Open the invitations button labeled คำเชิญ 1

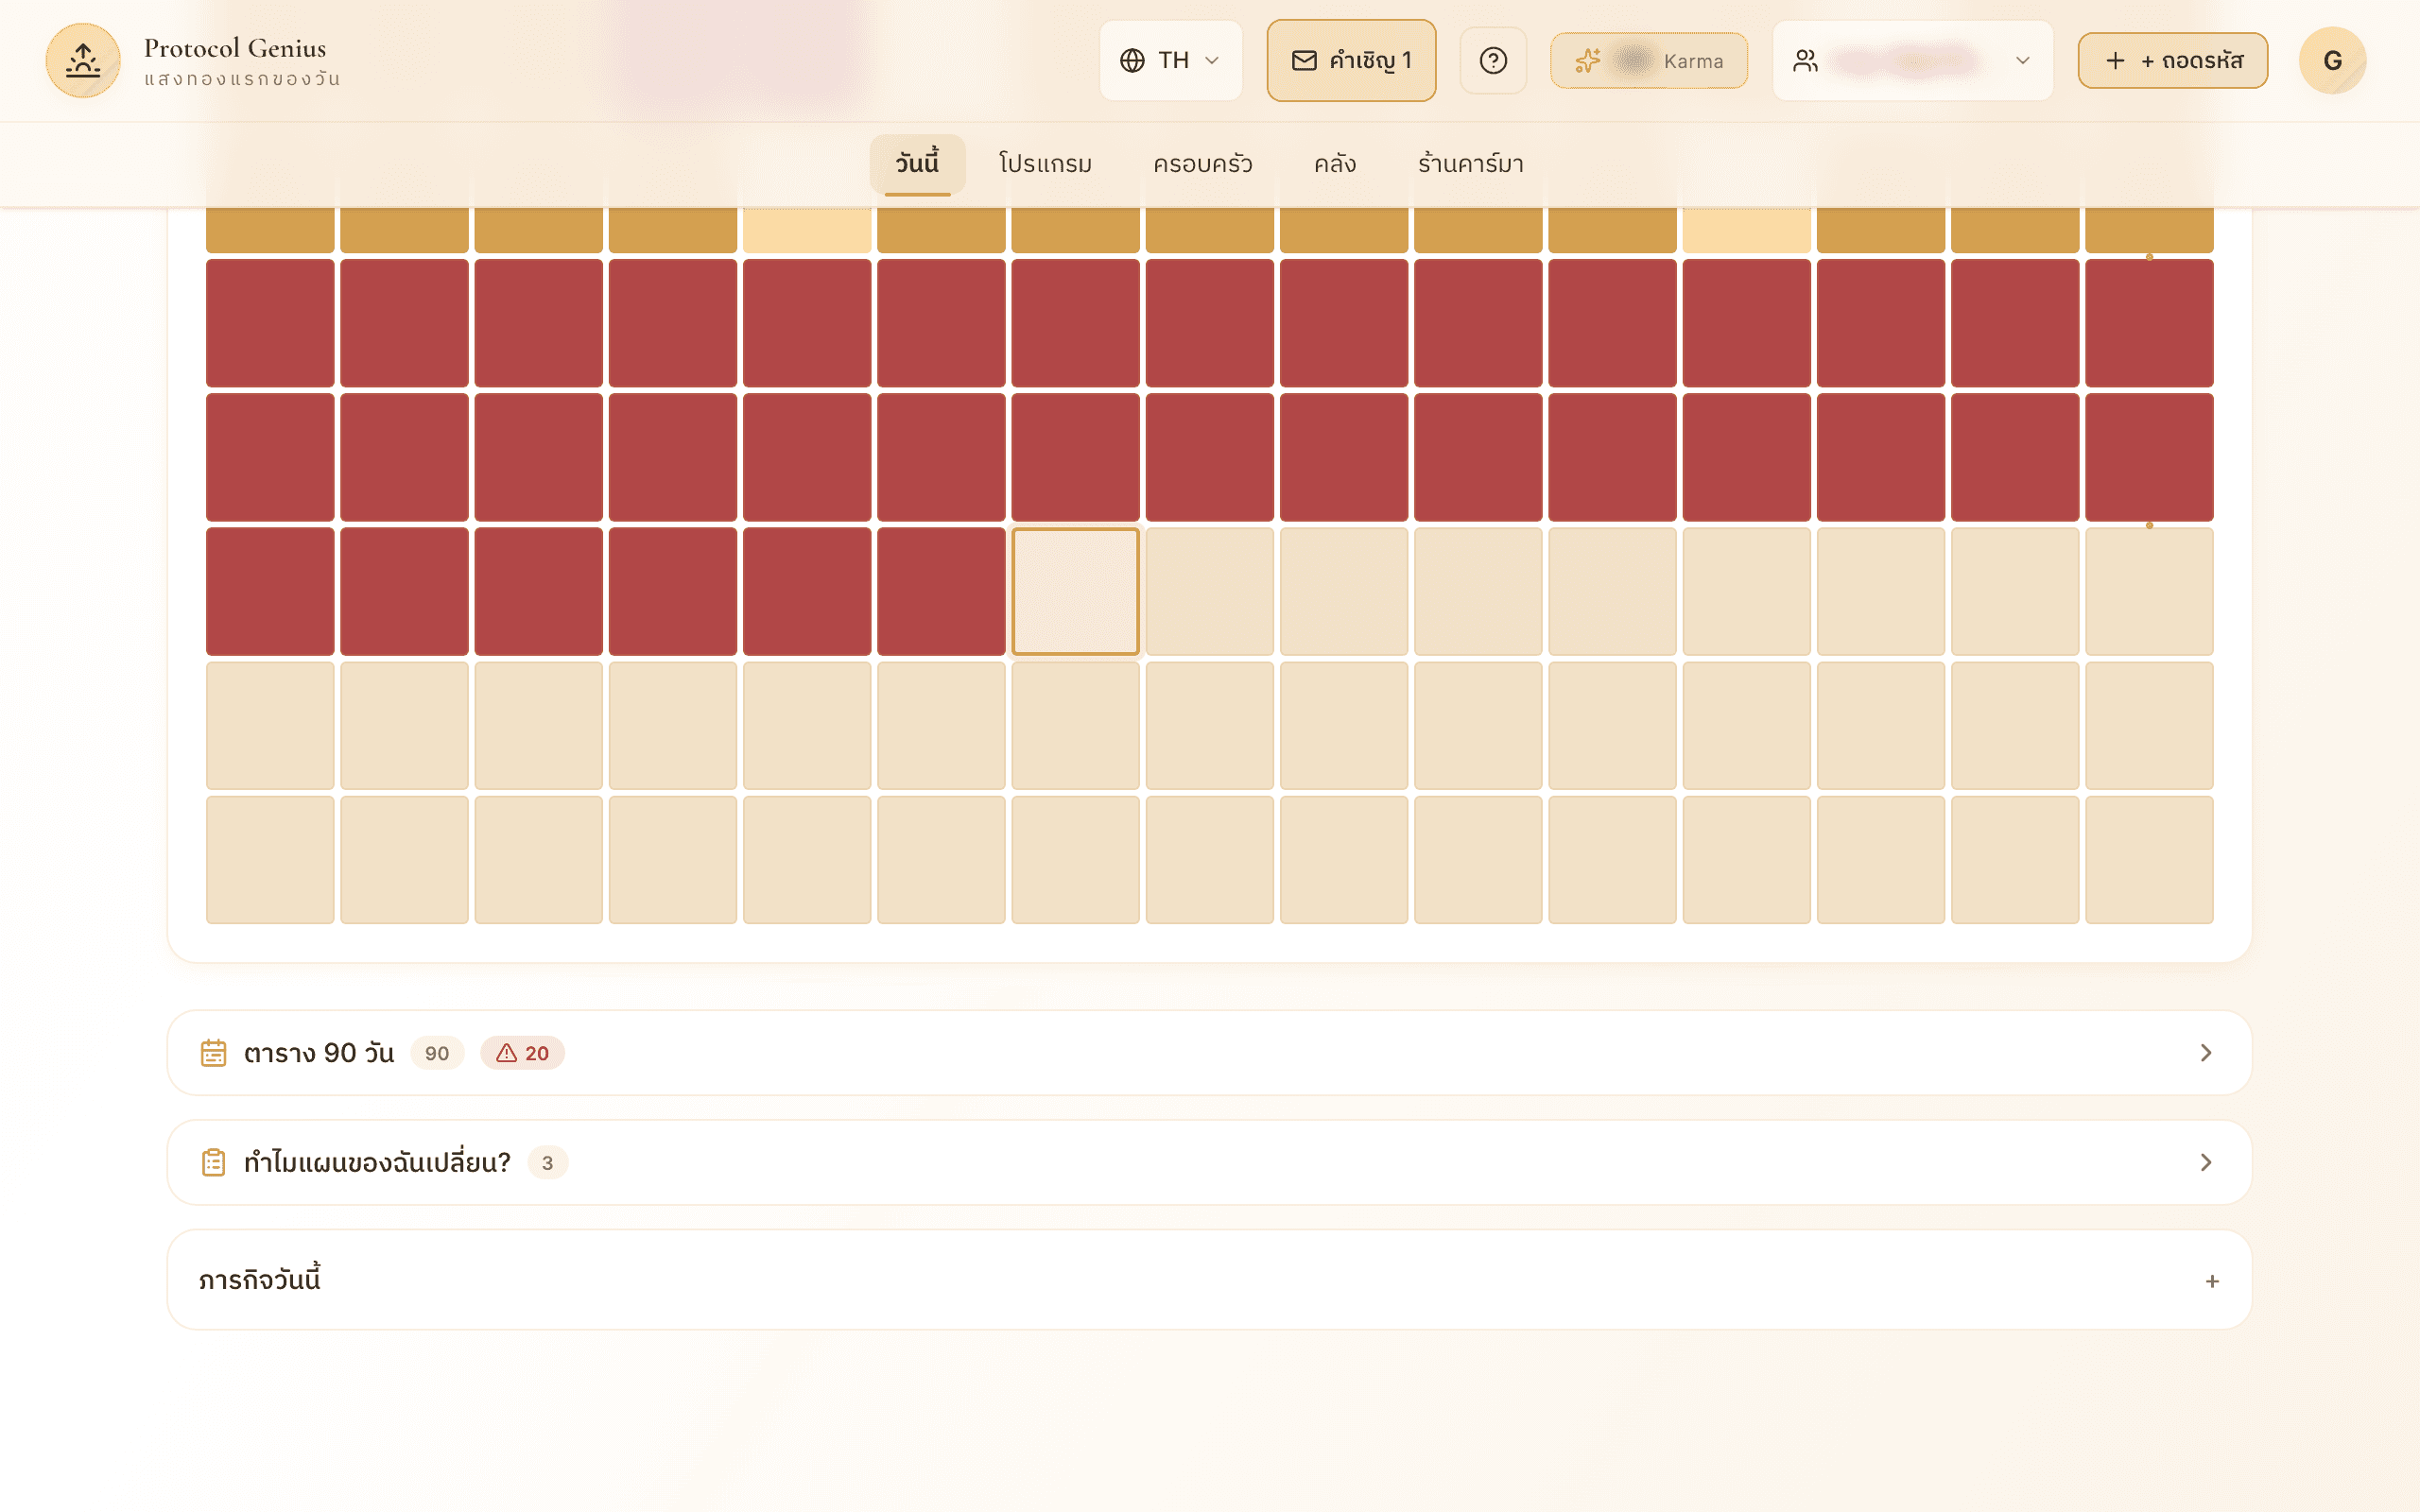click(1351, 60)
